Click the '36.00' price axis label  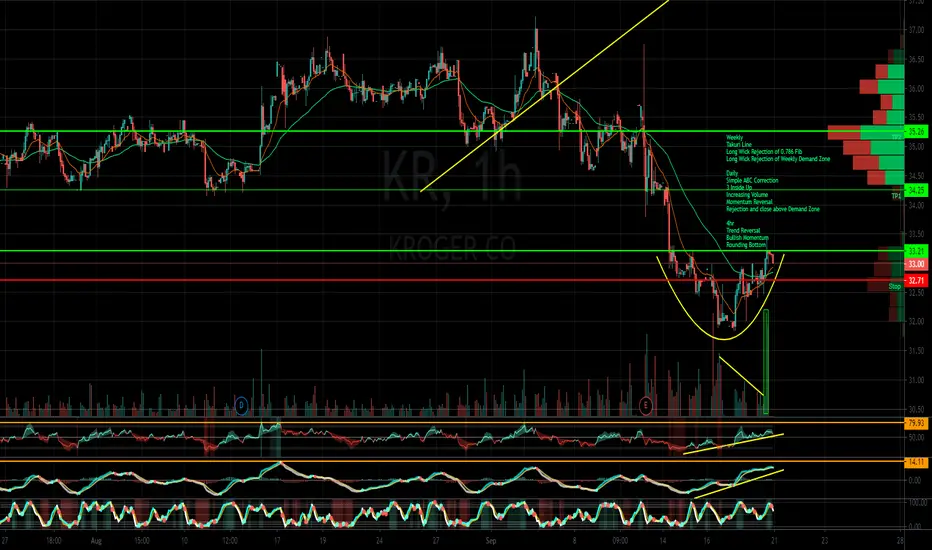click(915, 89)
